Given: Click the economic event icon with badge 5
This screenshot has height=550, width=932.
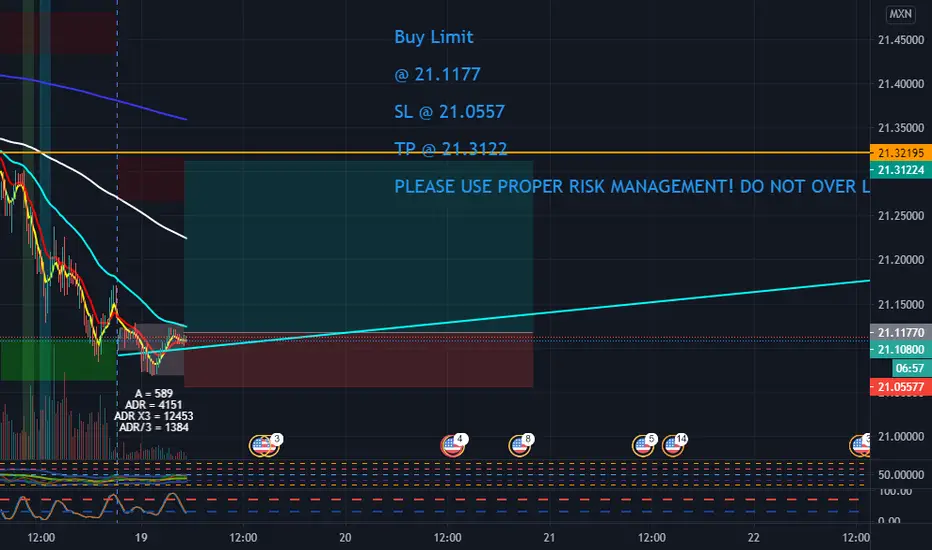Looking at the screenshot, I should 643,445.
